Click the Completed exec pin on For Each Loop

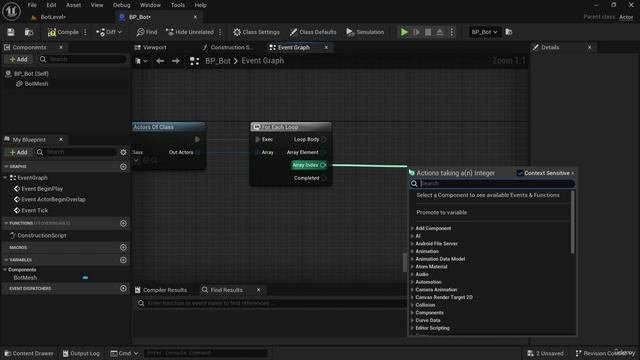click(324, 178)
